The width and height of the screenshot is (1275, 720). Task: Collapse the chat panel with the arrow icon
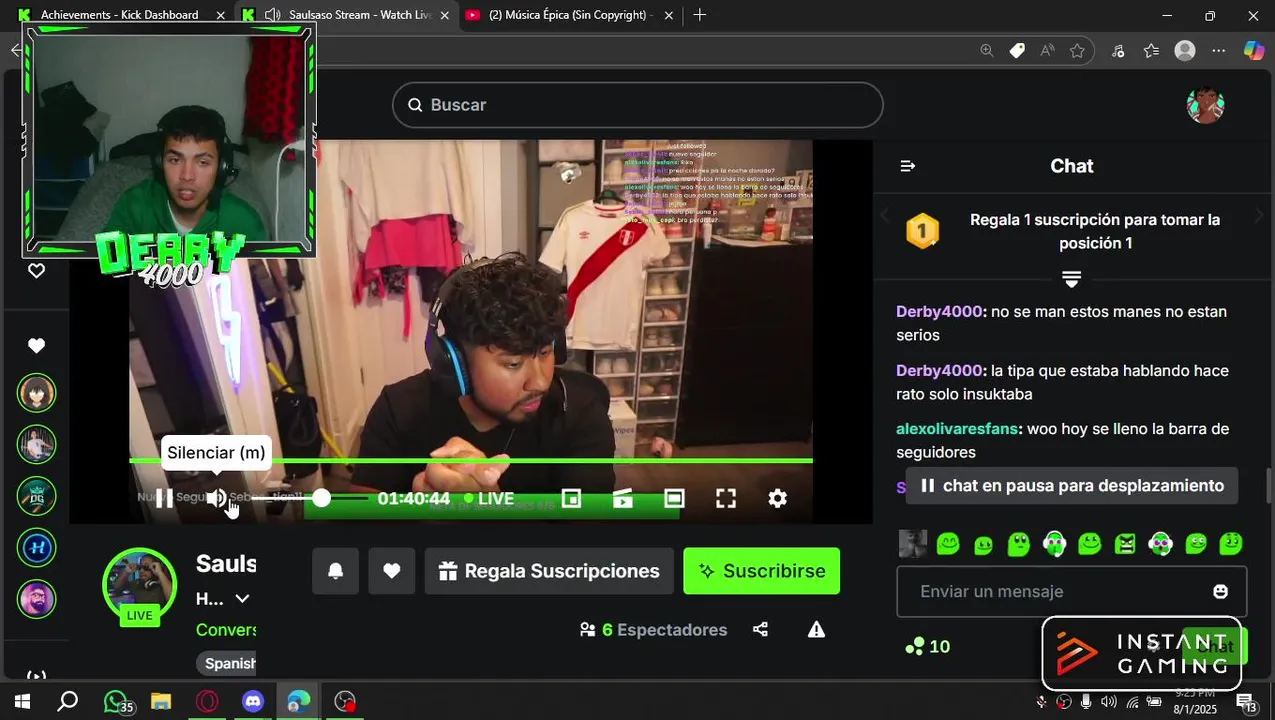pos(908,166)
